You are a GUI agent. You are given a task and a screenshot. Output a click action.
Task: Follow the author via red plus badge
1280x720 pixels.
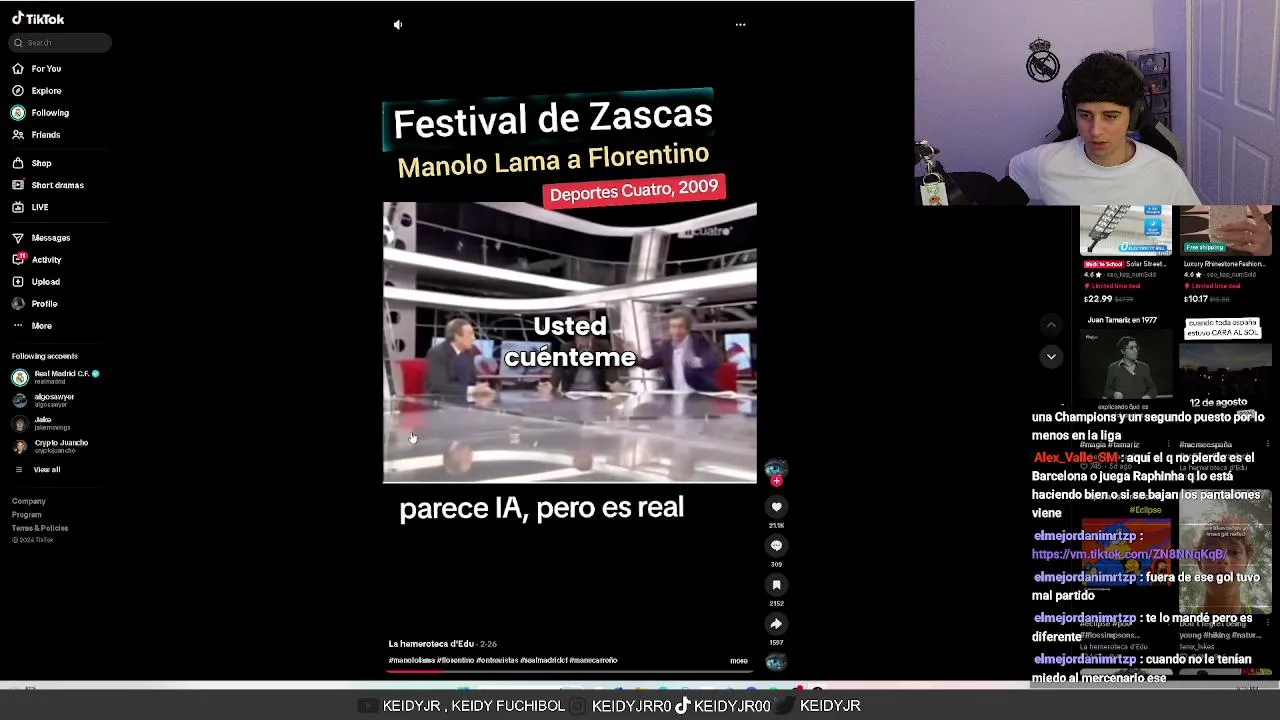pyautogui.click(x=776, y=481)
